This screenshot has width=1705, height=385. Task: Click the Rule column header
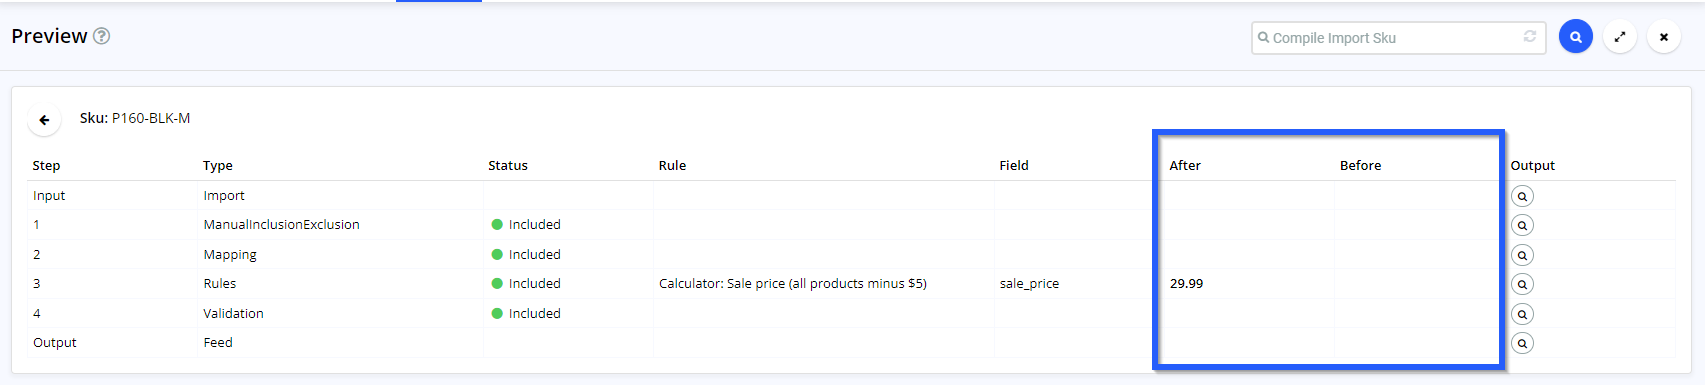pyautogui.click(x=672, y=166)
